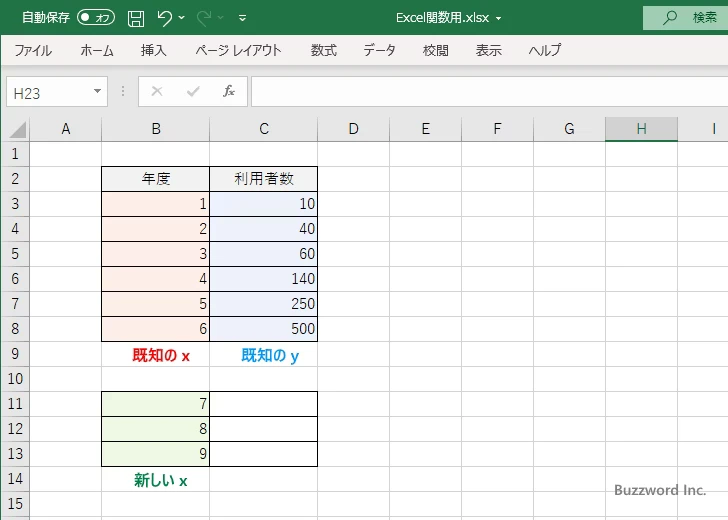Select row 1 header
The image size is (728, 520).
click(x=15, y=154)
